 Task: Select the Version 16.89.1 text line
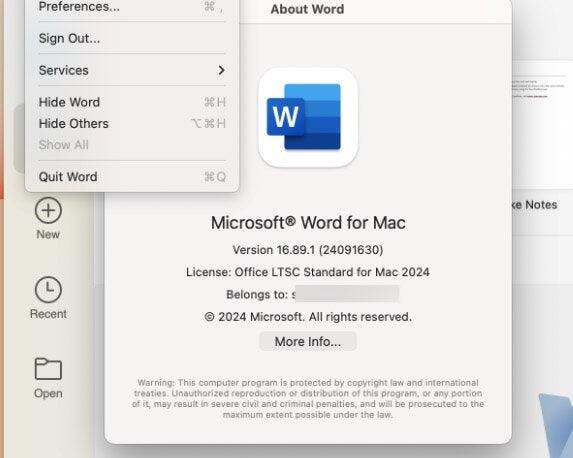coord(308,250)
